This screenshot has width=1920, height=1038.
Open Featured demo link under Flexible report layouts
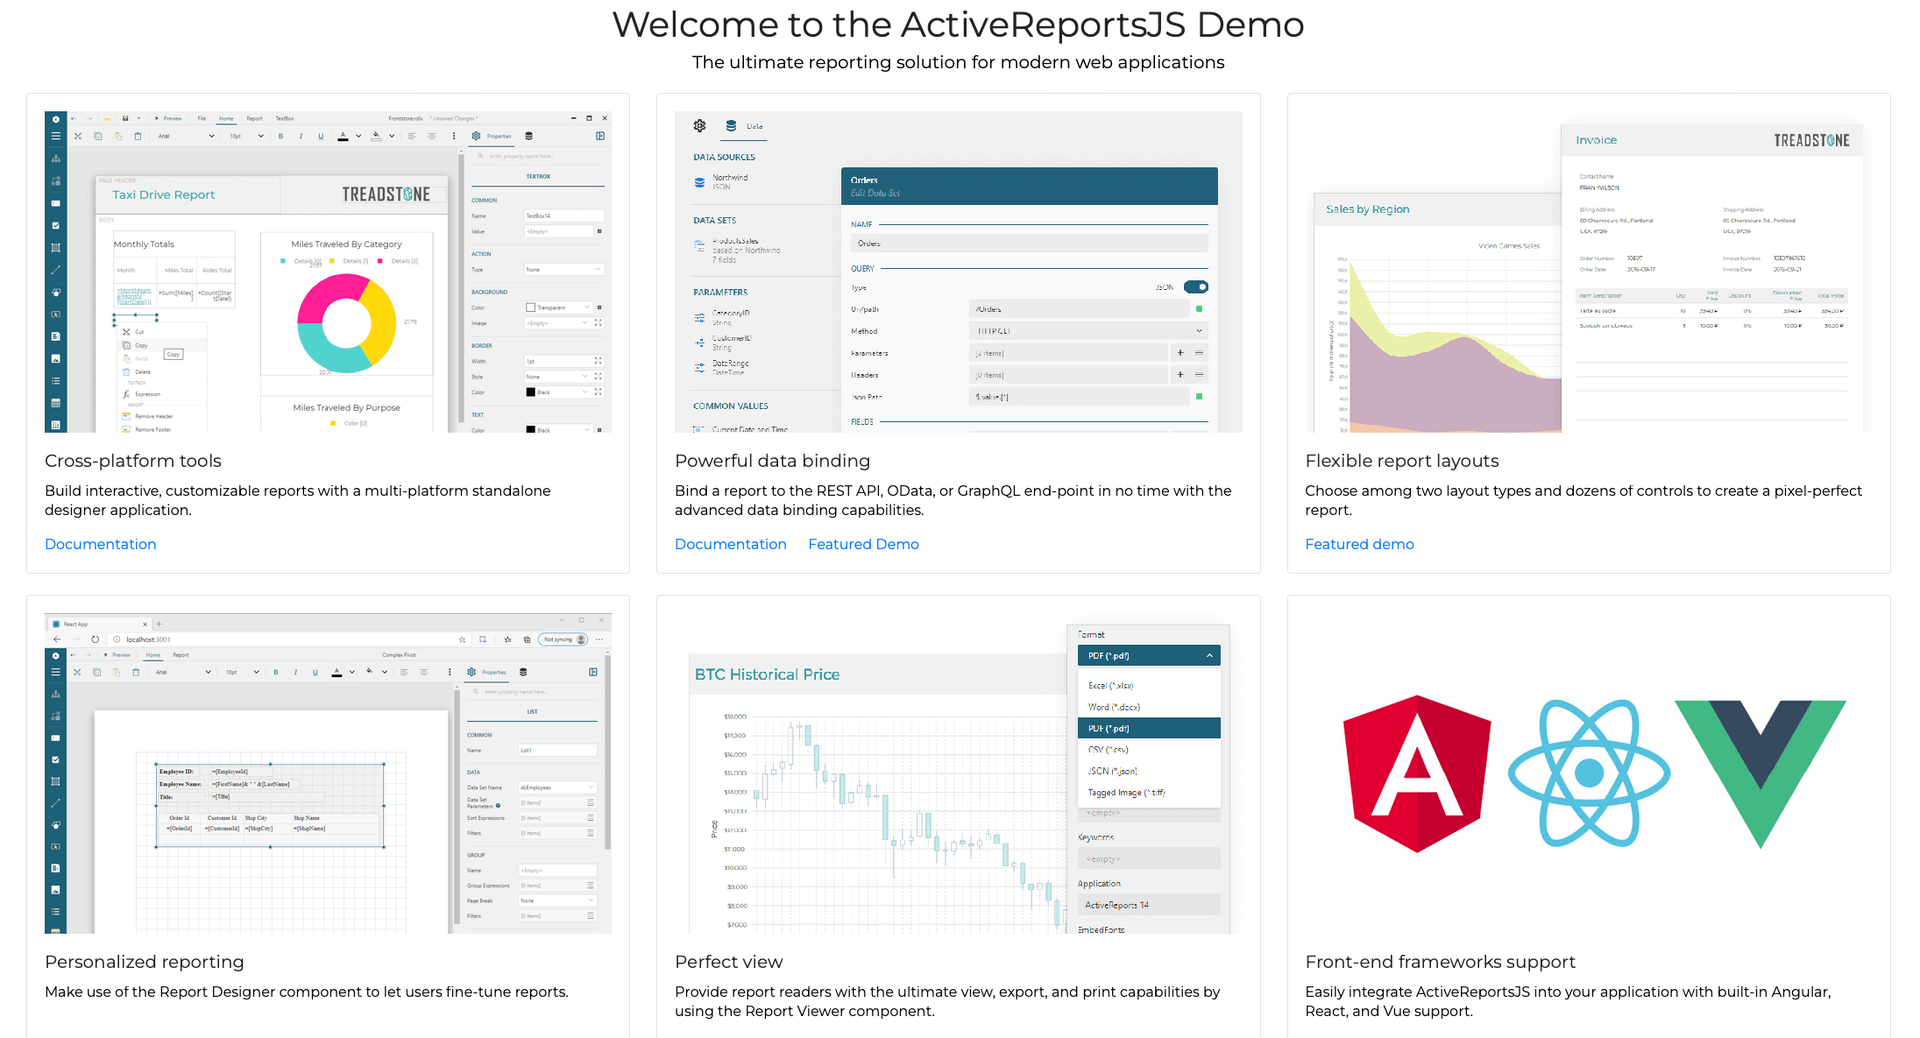click(x=1359, y=544)
